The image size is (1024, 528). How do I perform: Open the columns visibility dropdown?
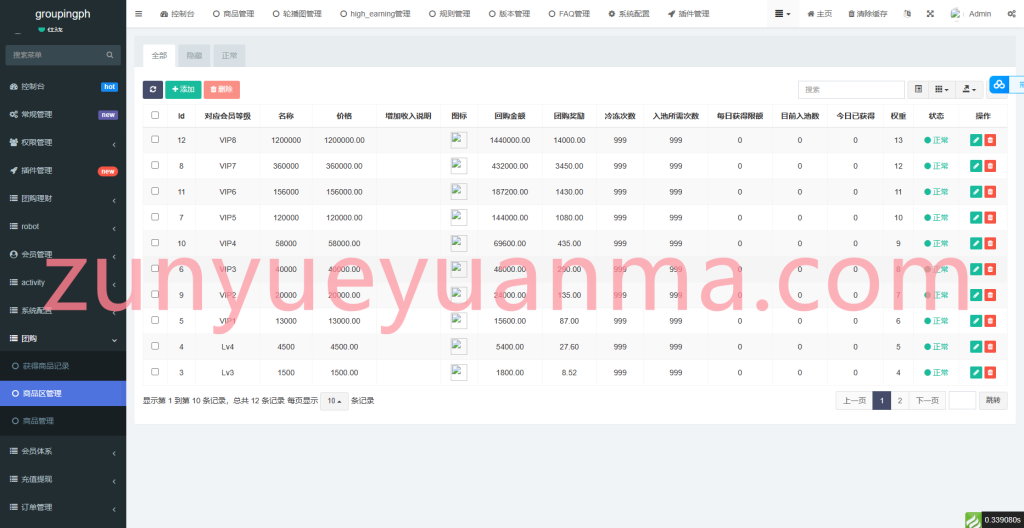coord(941,90)
